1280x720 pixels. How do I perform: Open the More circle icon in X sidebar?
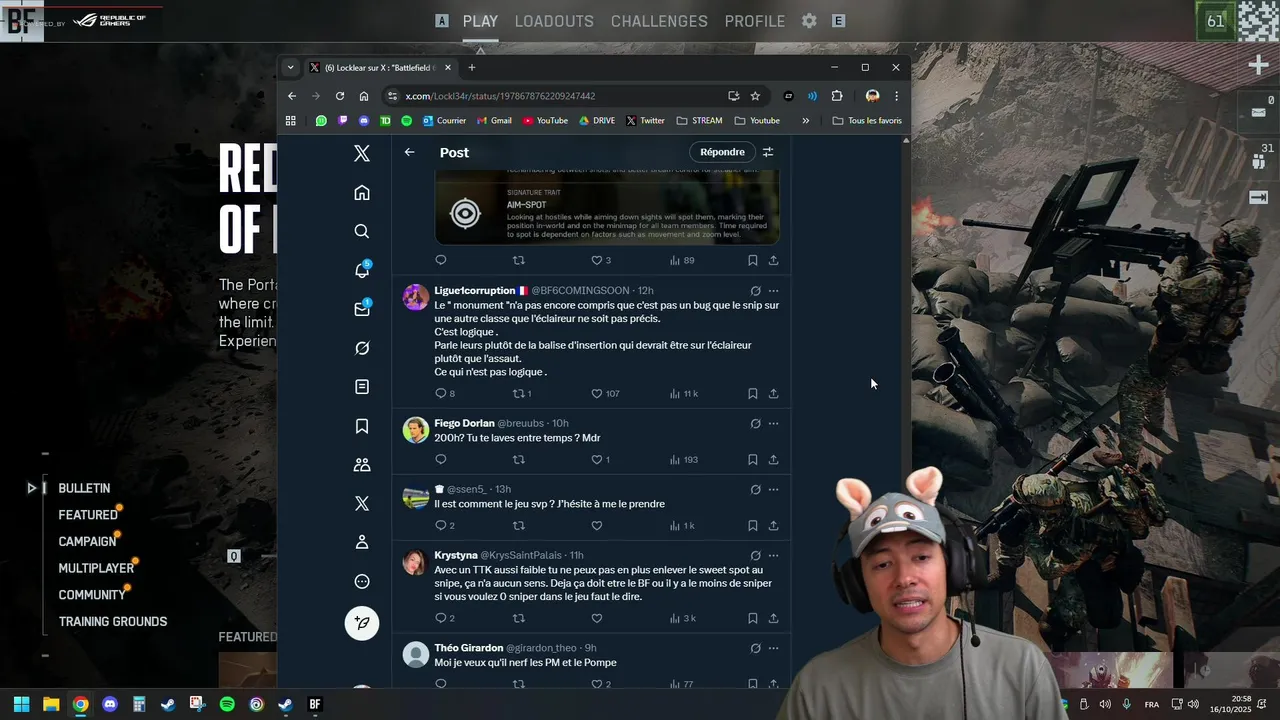[x=362, y=581]
